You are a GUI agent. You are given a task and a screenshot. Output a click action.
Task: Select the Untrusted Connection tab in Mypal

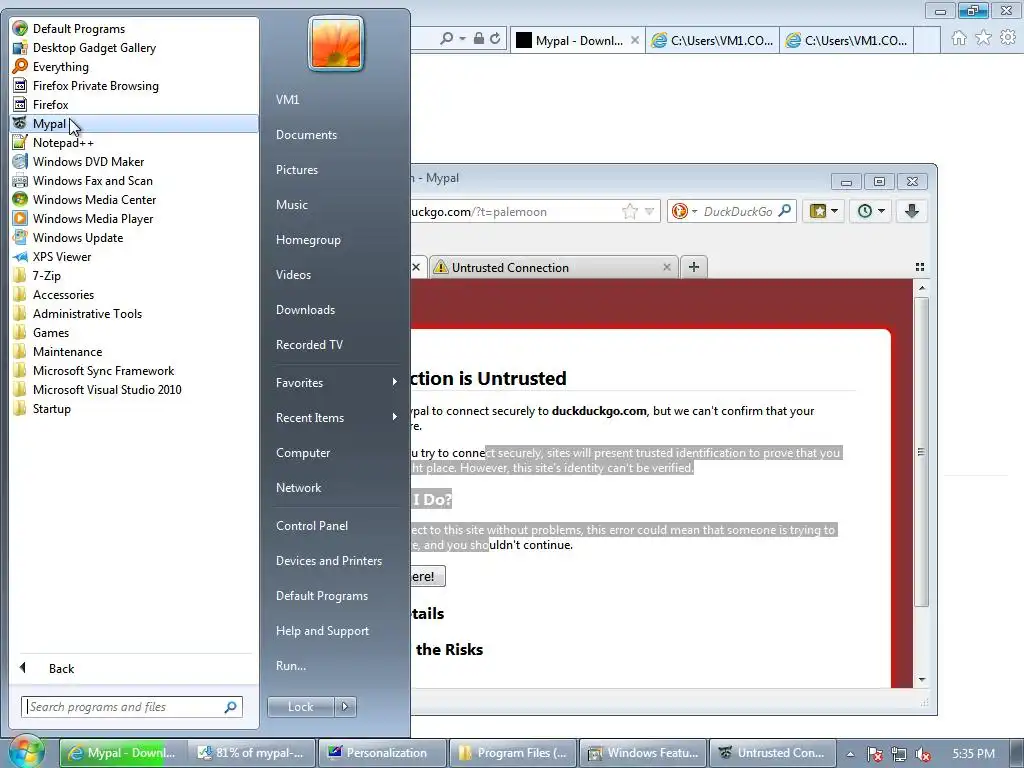point(554,267)
